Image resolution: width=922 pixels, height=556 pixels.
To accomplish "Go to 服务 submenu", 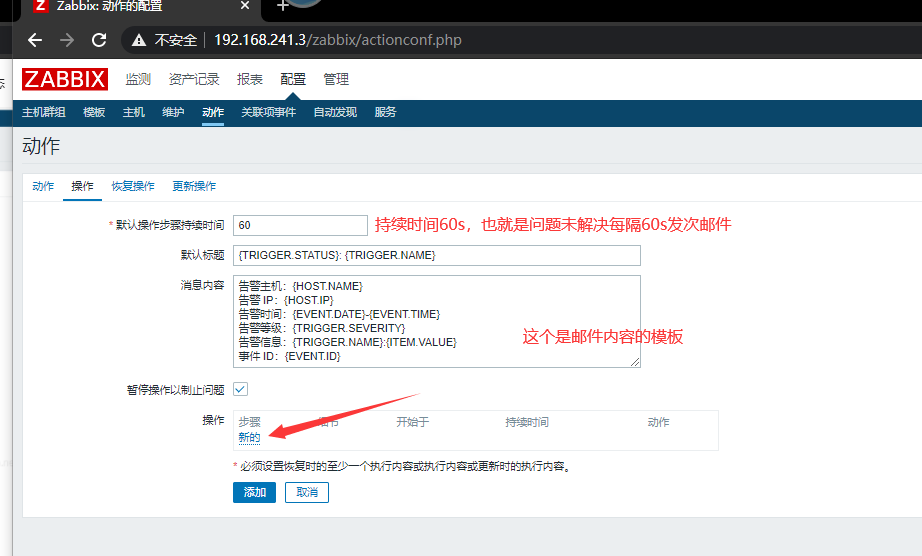I will pos(386,112).
